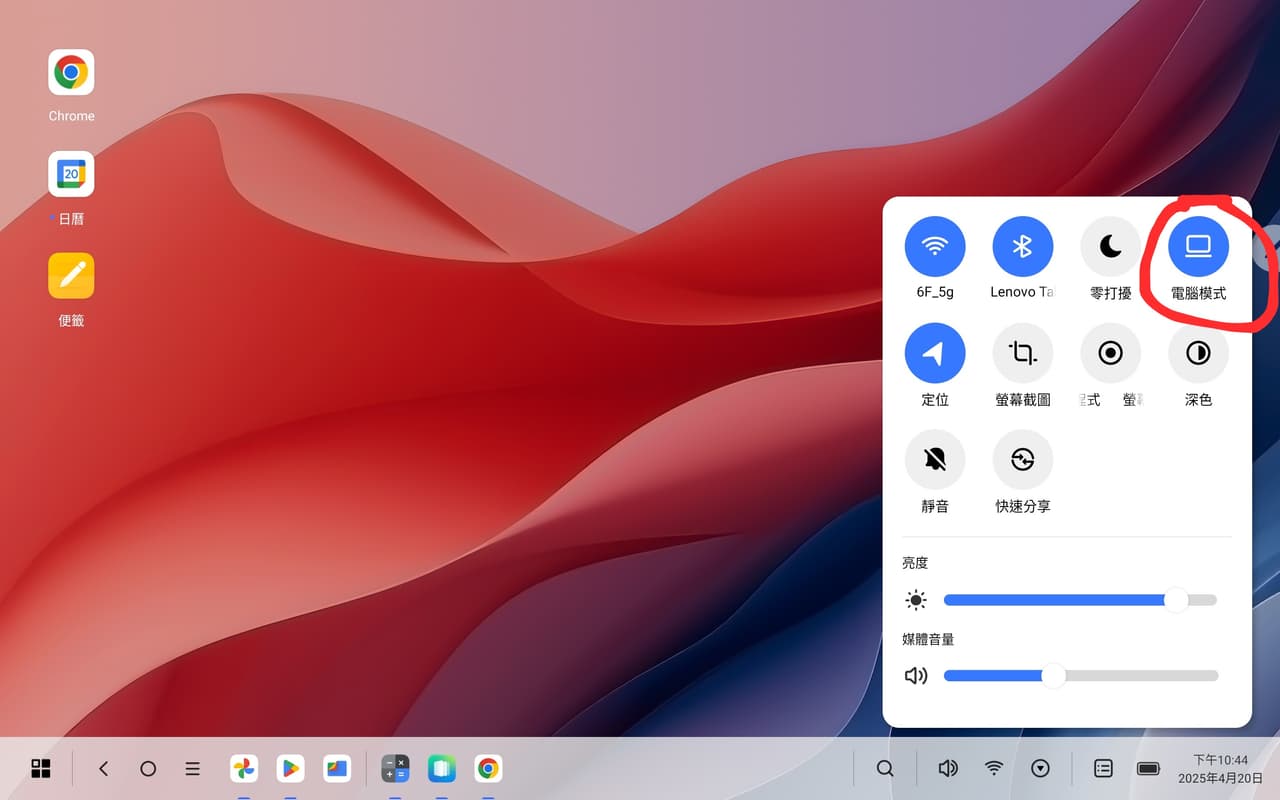
Task: Open the taskbar search magnifier
Action: click(885, 768)
